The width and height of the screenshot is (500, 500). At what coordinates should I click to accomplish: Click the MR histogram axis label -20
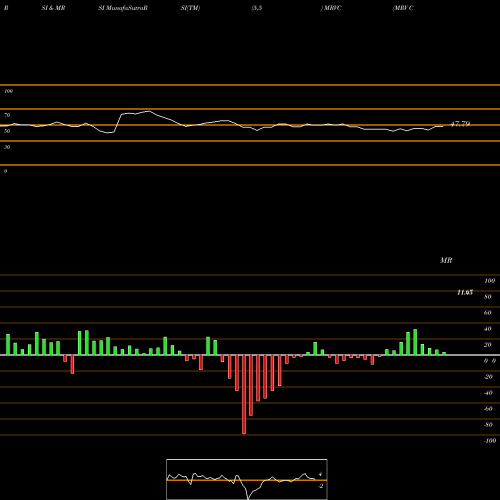point(488,377)
